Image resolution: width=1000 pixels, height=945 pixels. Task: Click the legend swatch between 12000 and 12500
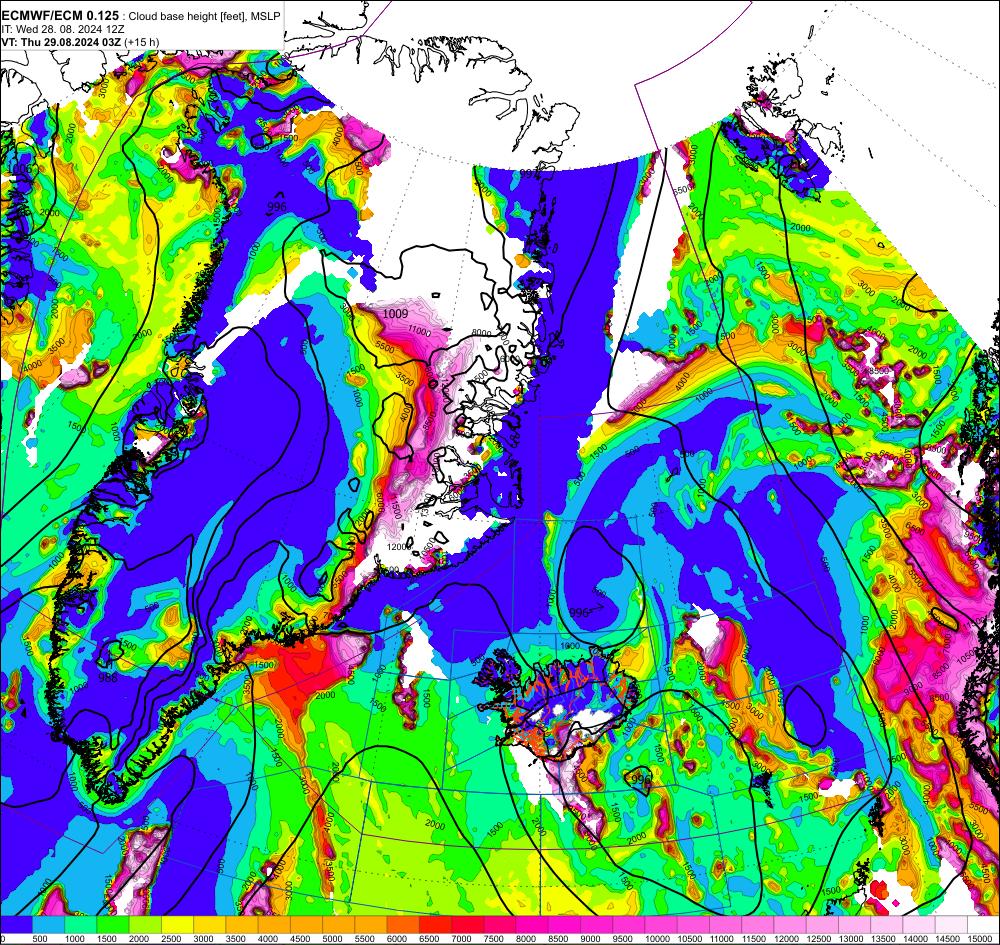pyautogui.click(x=790, y=925)
